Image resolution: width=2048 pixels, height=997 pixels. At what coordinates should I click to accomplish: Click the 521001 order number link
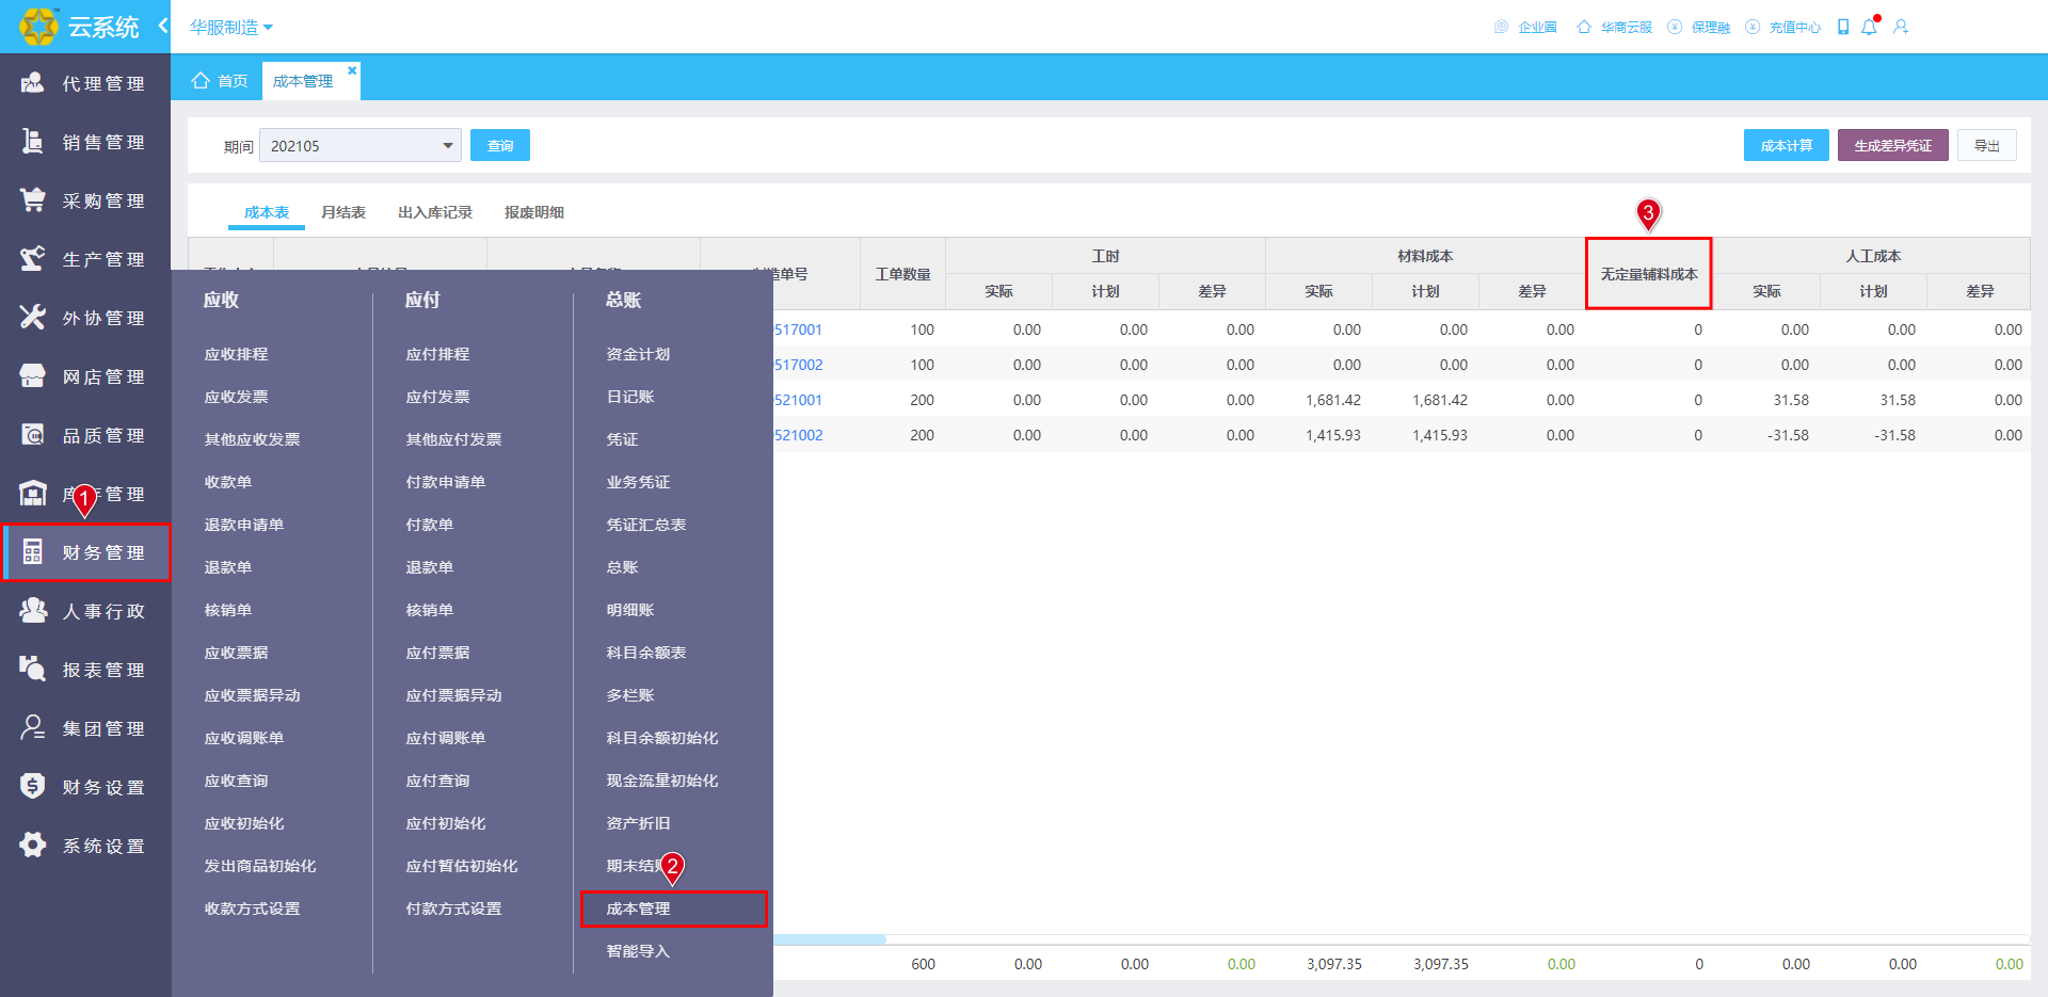[x=798, y=400]
